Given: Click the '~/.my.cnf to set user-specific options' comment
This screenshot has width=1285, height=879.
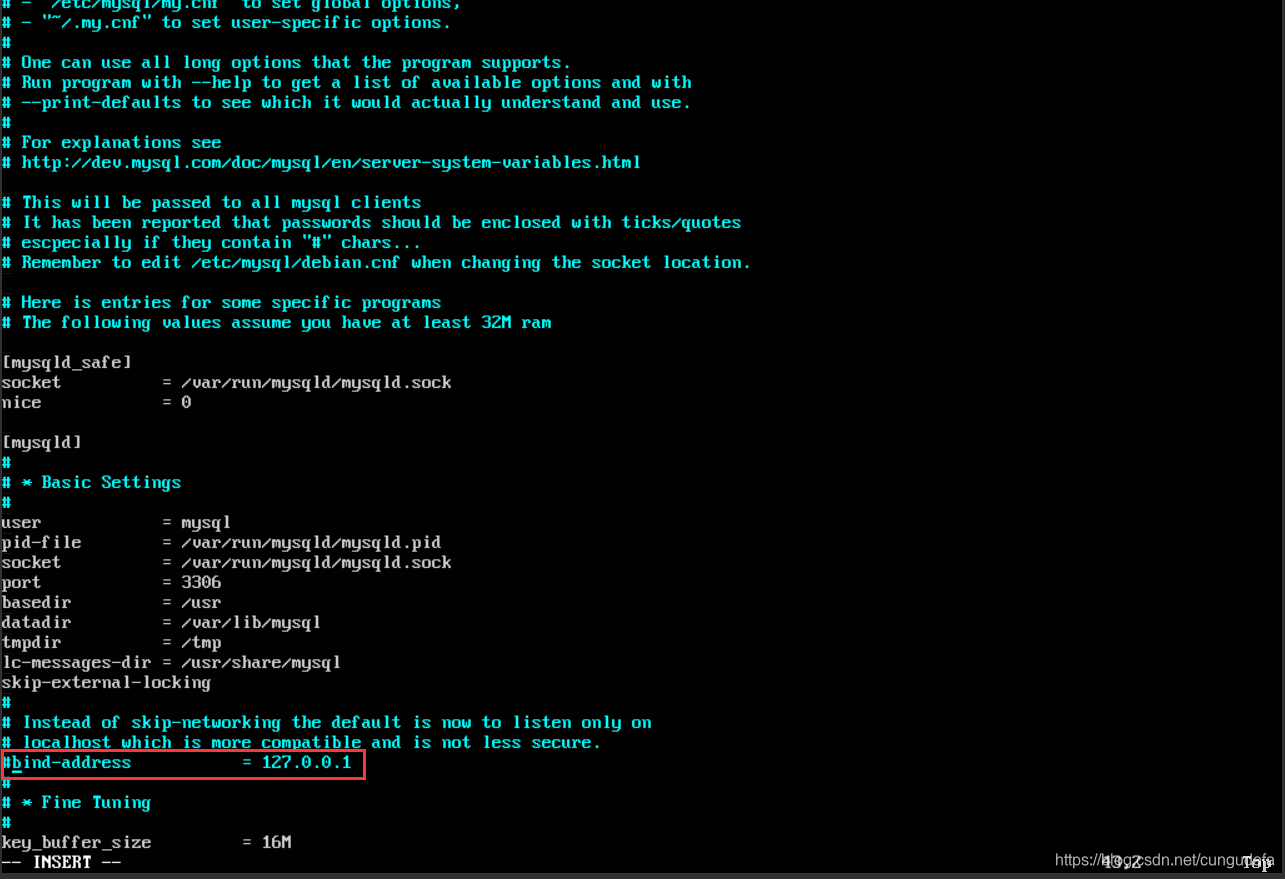Looking at the screenshot, I should (227, 23).
